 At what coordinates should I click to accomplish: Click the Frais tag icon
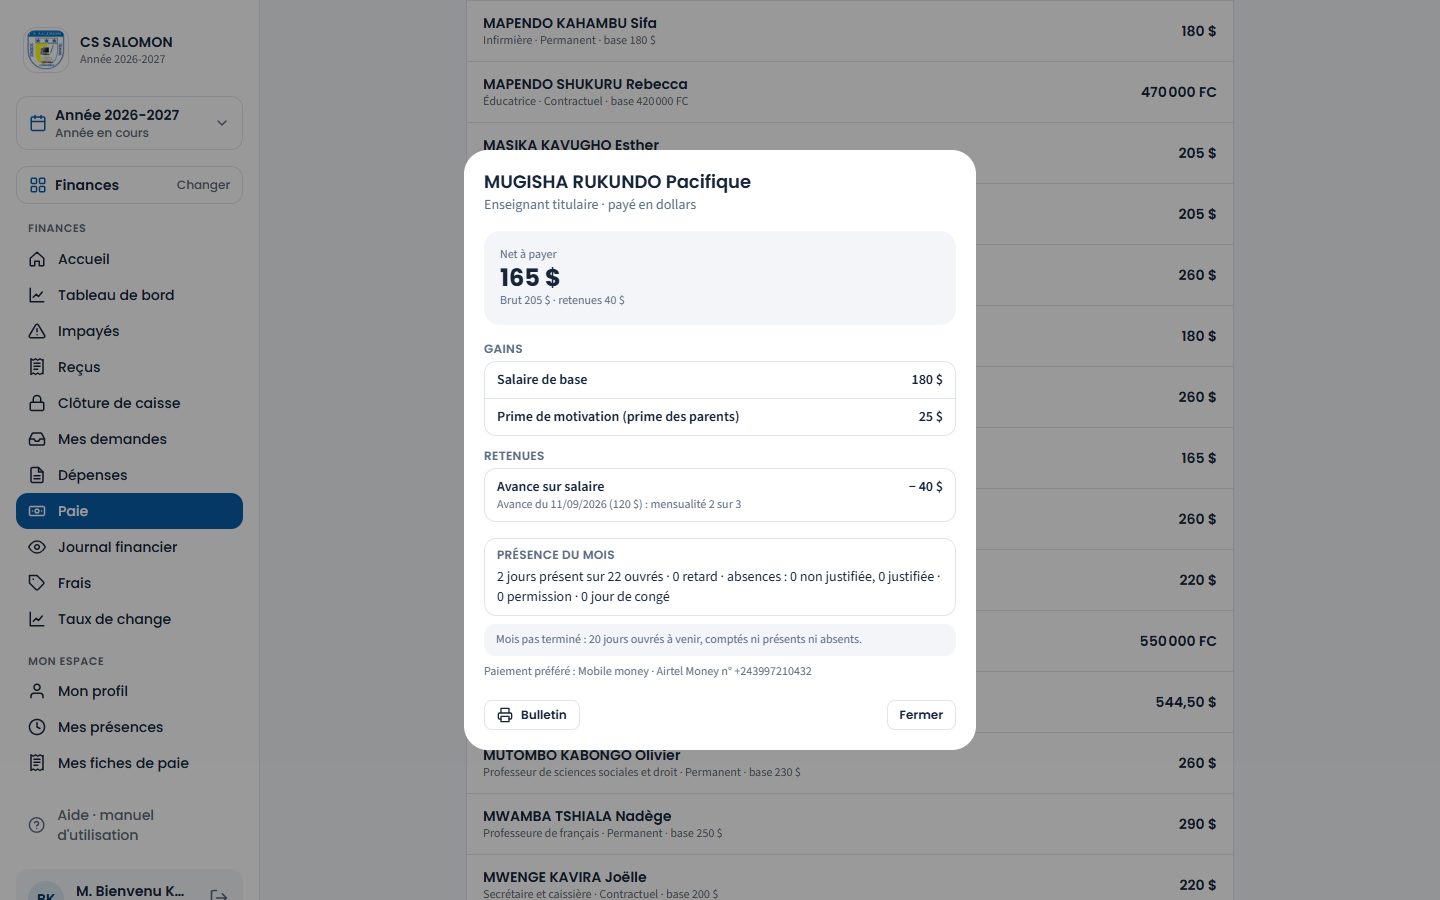pyautogui.click(x=37, y=583)
